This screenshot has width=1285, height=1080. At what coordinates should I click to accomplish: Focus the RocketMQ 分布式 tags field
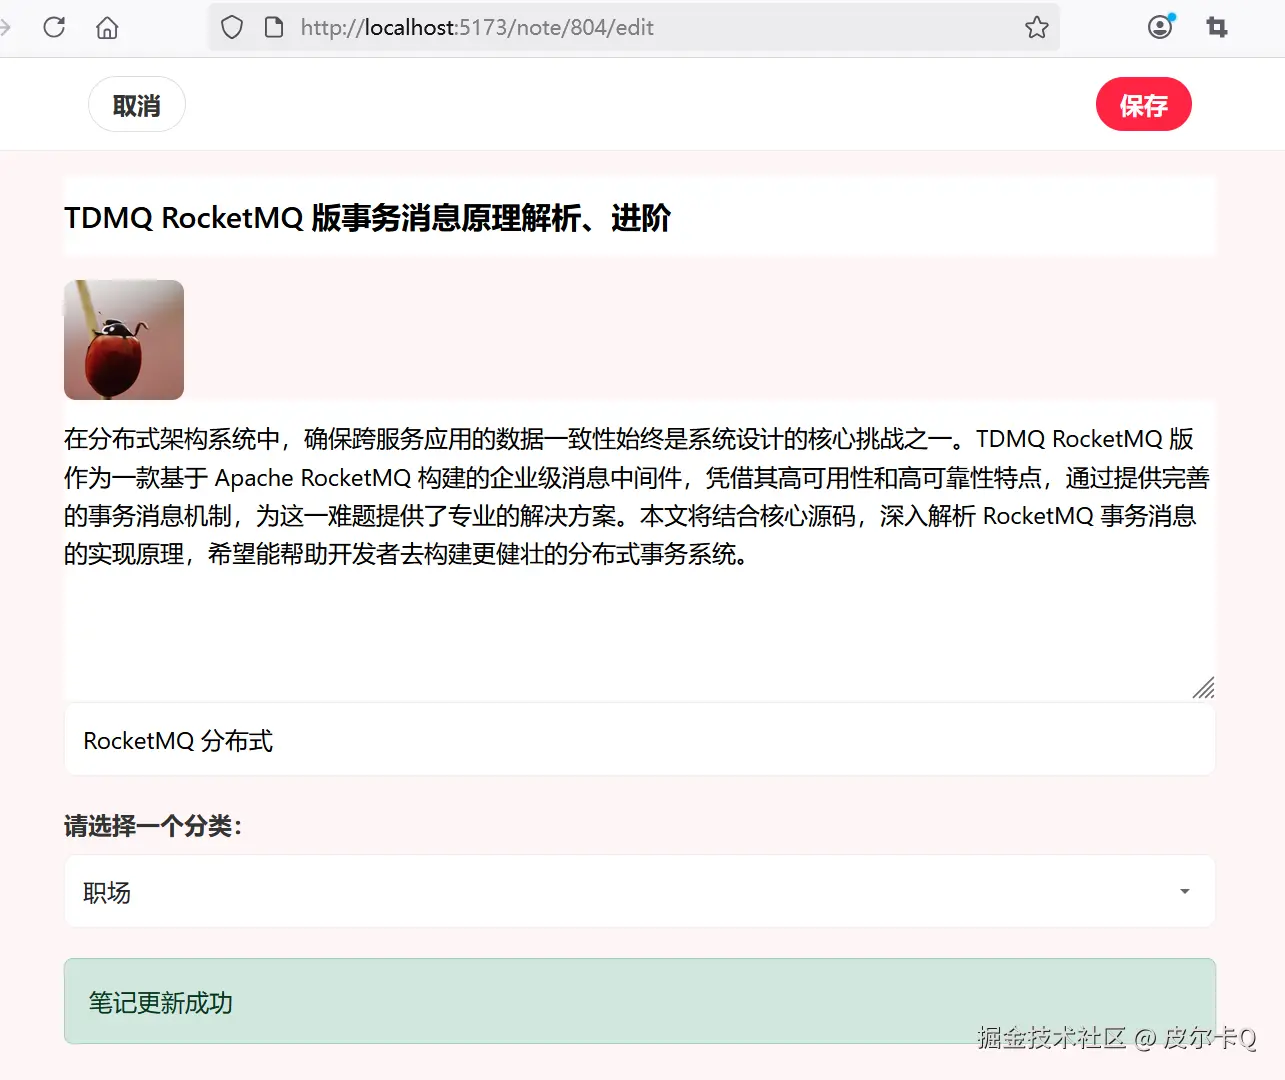640,740
